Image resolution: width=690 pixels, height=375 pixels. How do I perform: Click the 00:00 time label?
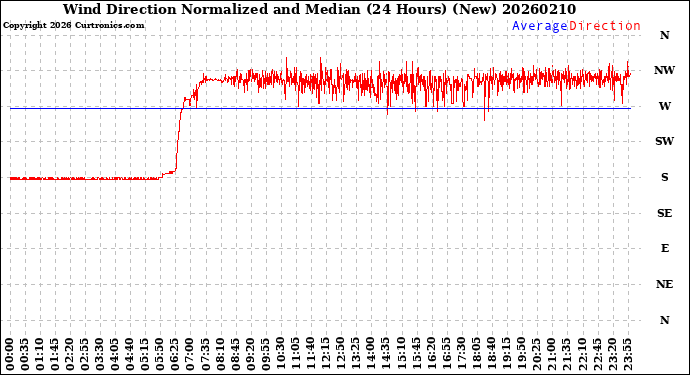(10, 355)
